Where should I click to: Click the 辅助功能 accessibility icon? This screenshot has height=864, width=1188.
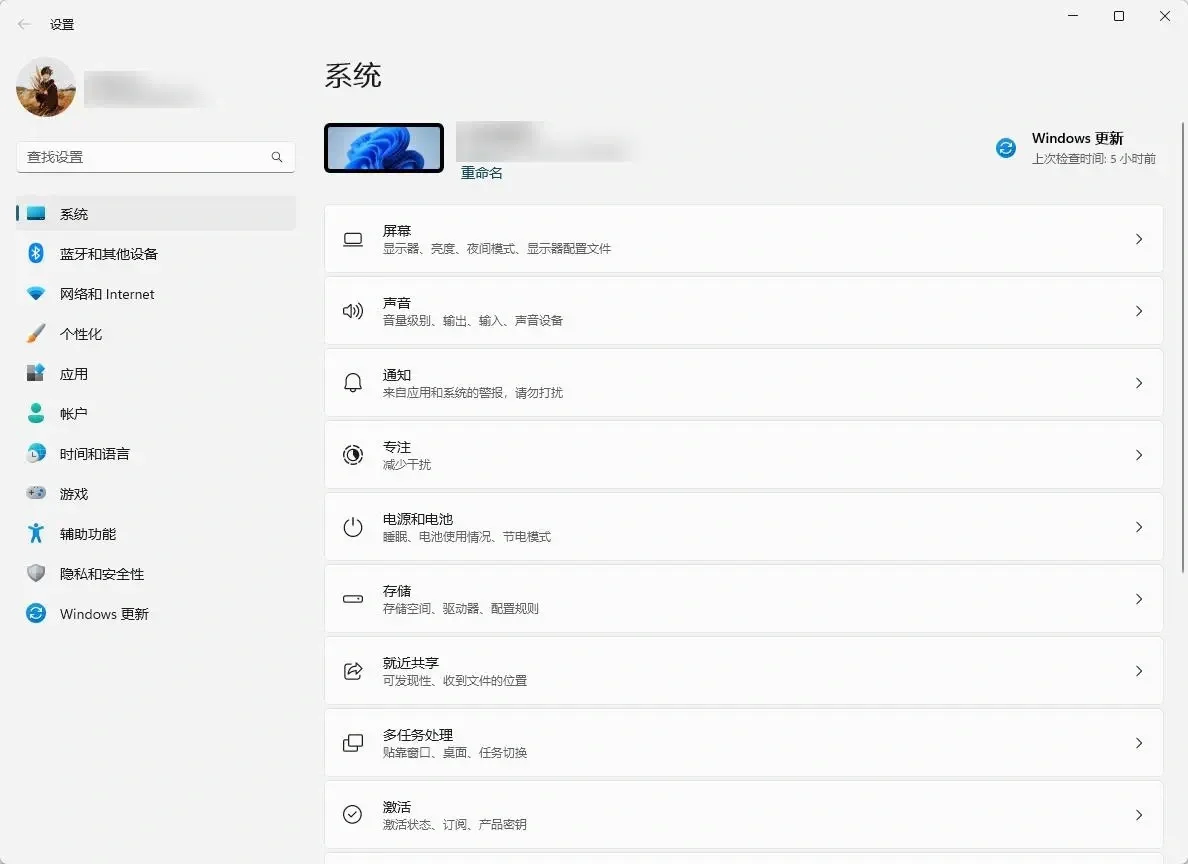pos(35,533)
